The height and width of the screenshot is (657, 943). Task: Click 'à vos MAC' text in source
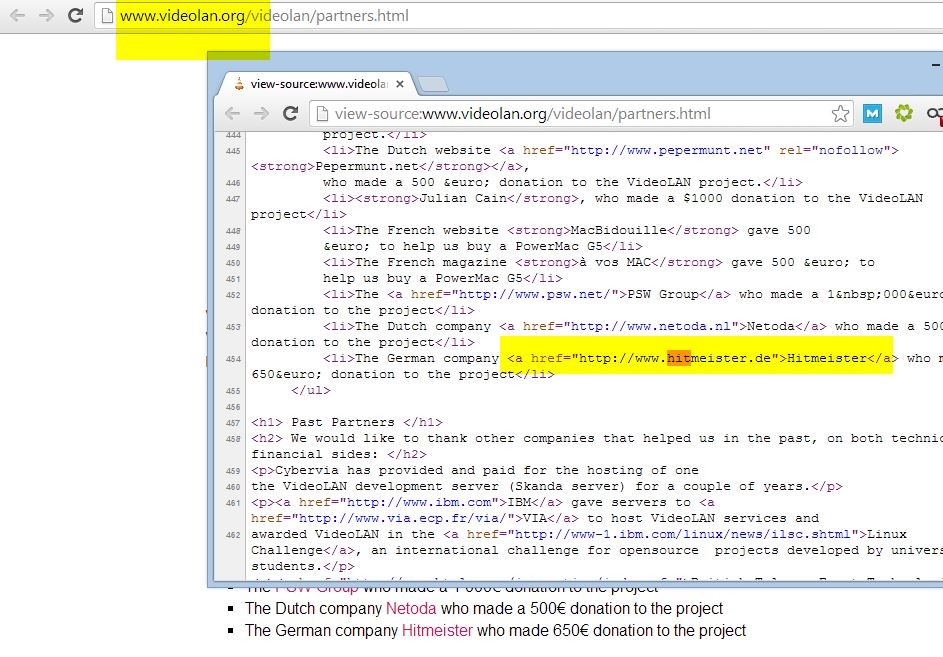pos(614,262)
